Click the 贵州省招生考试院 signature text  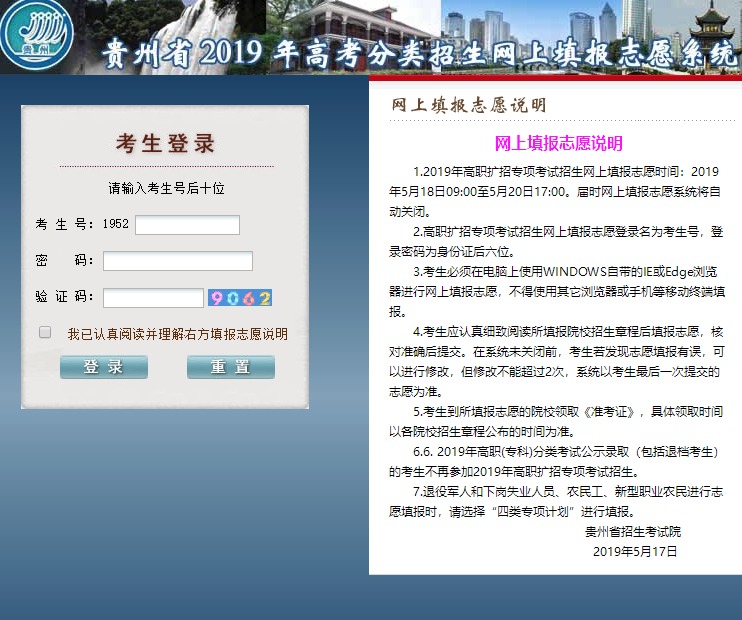click(633, 532)
